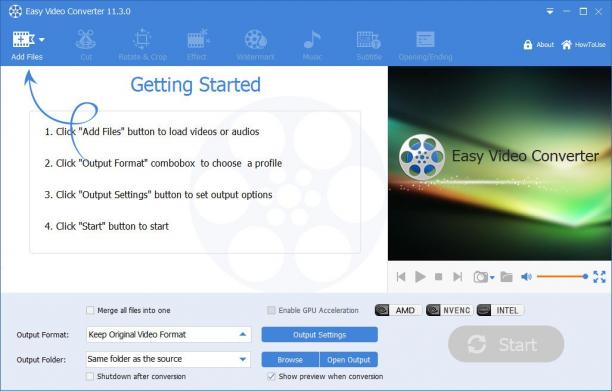
Task: Adjust the orange volume slider
Action: (562, 276)
